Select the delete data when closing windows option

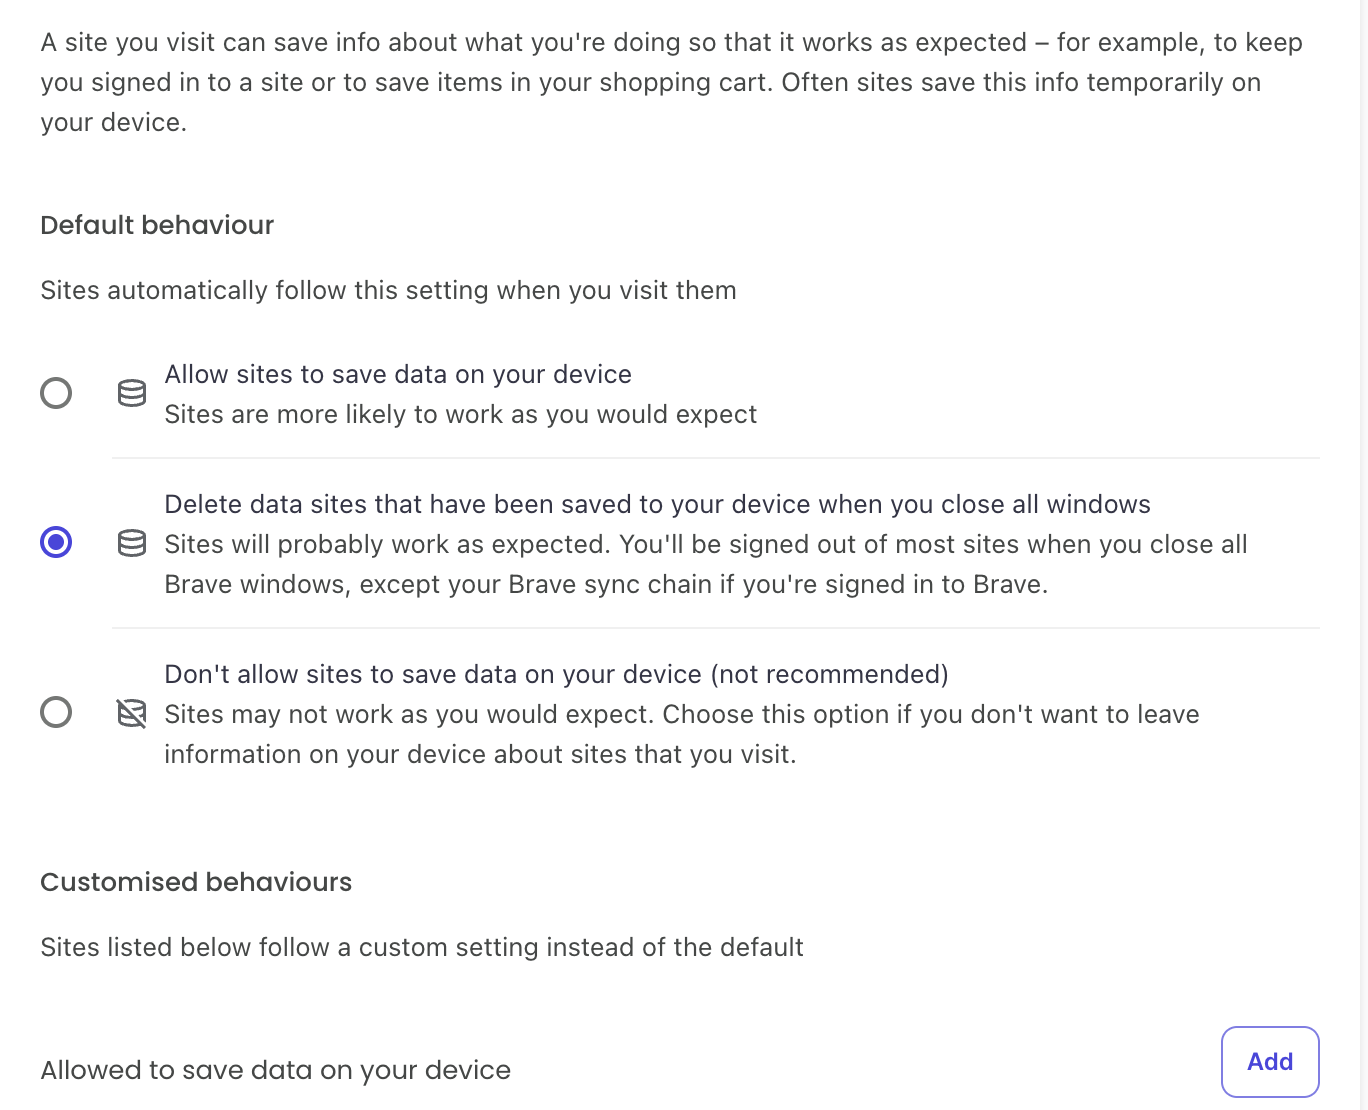(x=56, y=543)
